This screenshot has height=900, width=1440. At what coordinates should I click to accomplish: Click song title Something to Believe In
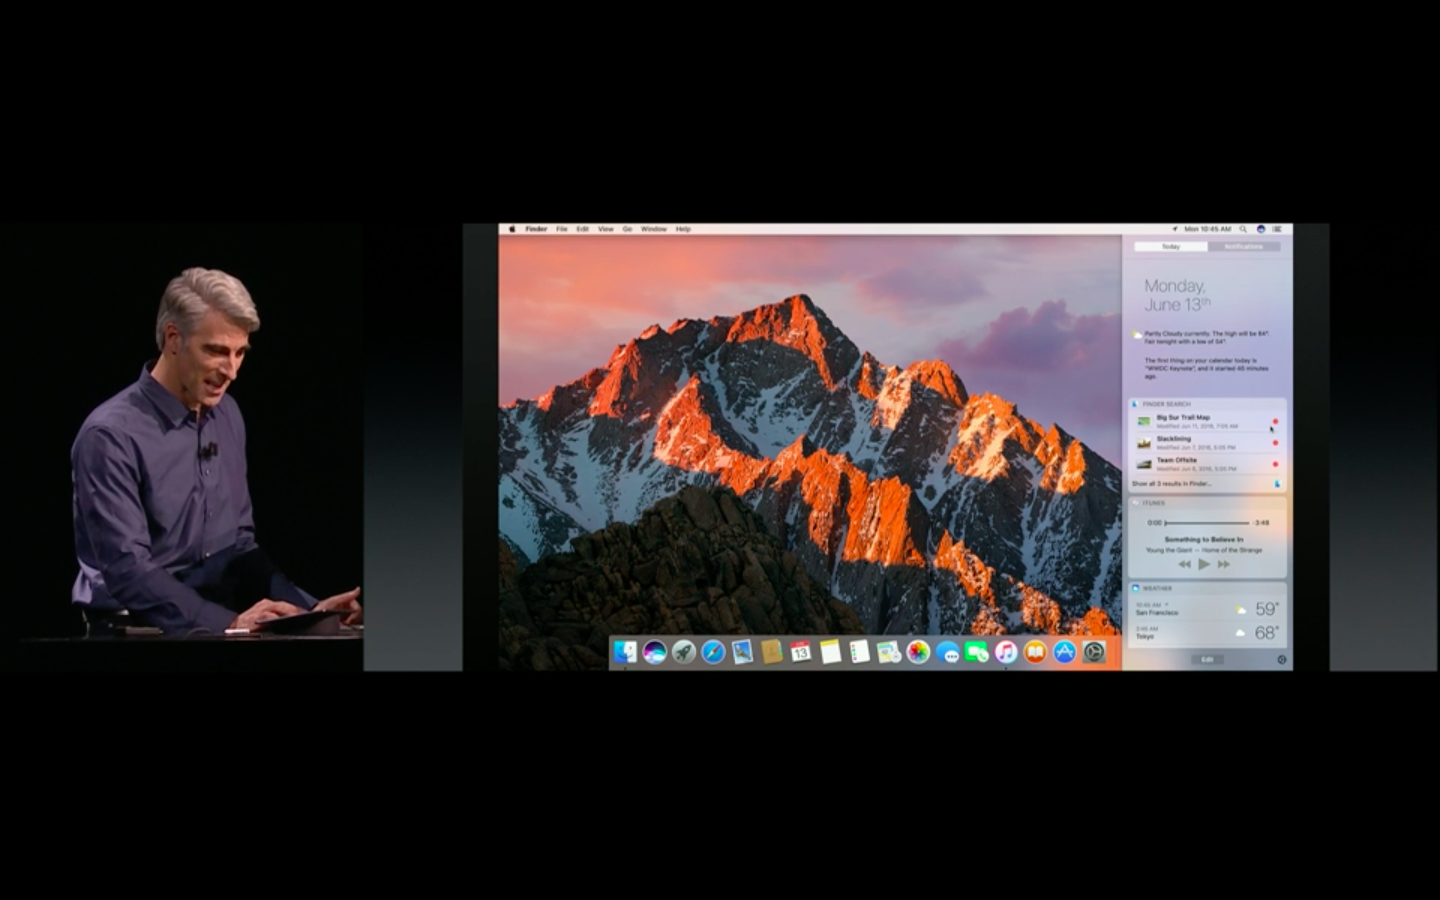[x=1204, y=540]
